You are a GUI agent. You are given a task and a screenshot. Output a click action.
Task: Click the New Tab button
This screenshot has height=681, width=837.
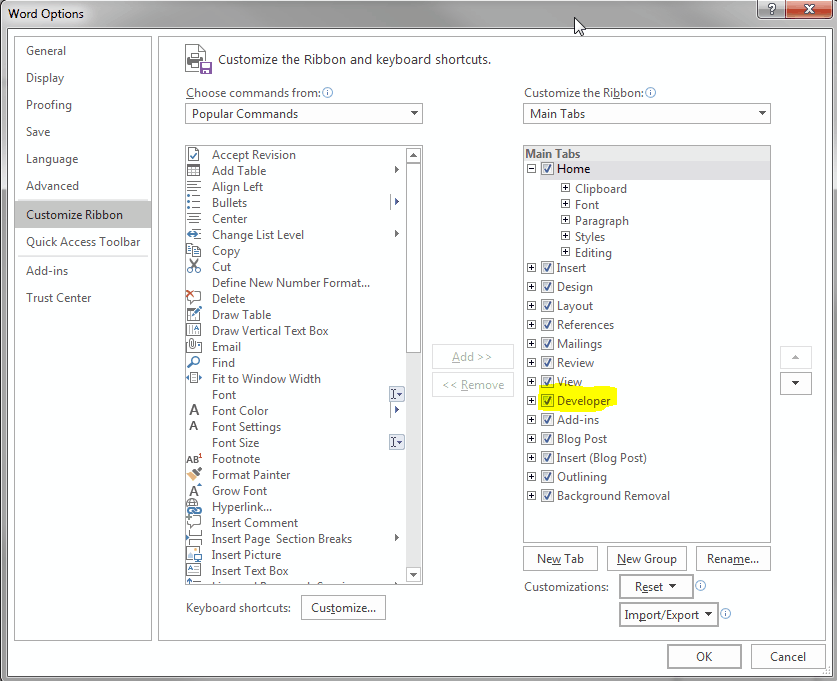click(560, 559)
